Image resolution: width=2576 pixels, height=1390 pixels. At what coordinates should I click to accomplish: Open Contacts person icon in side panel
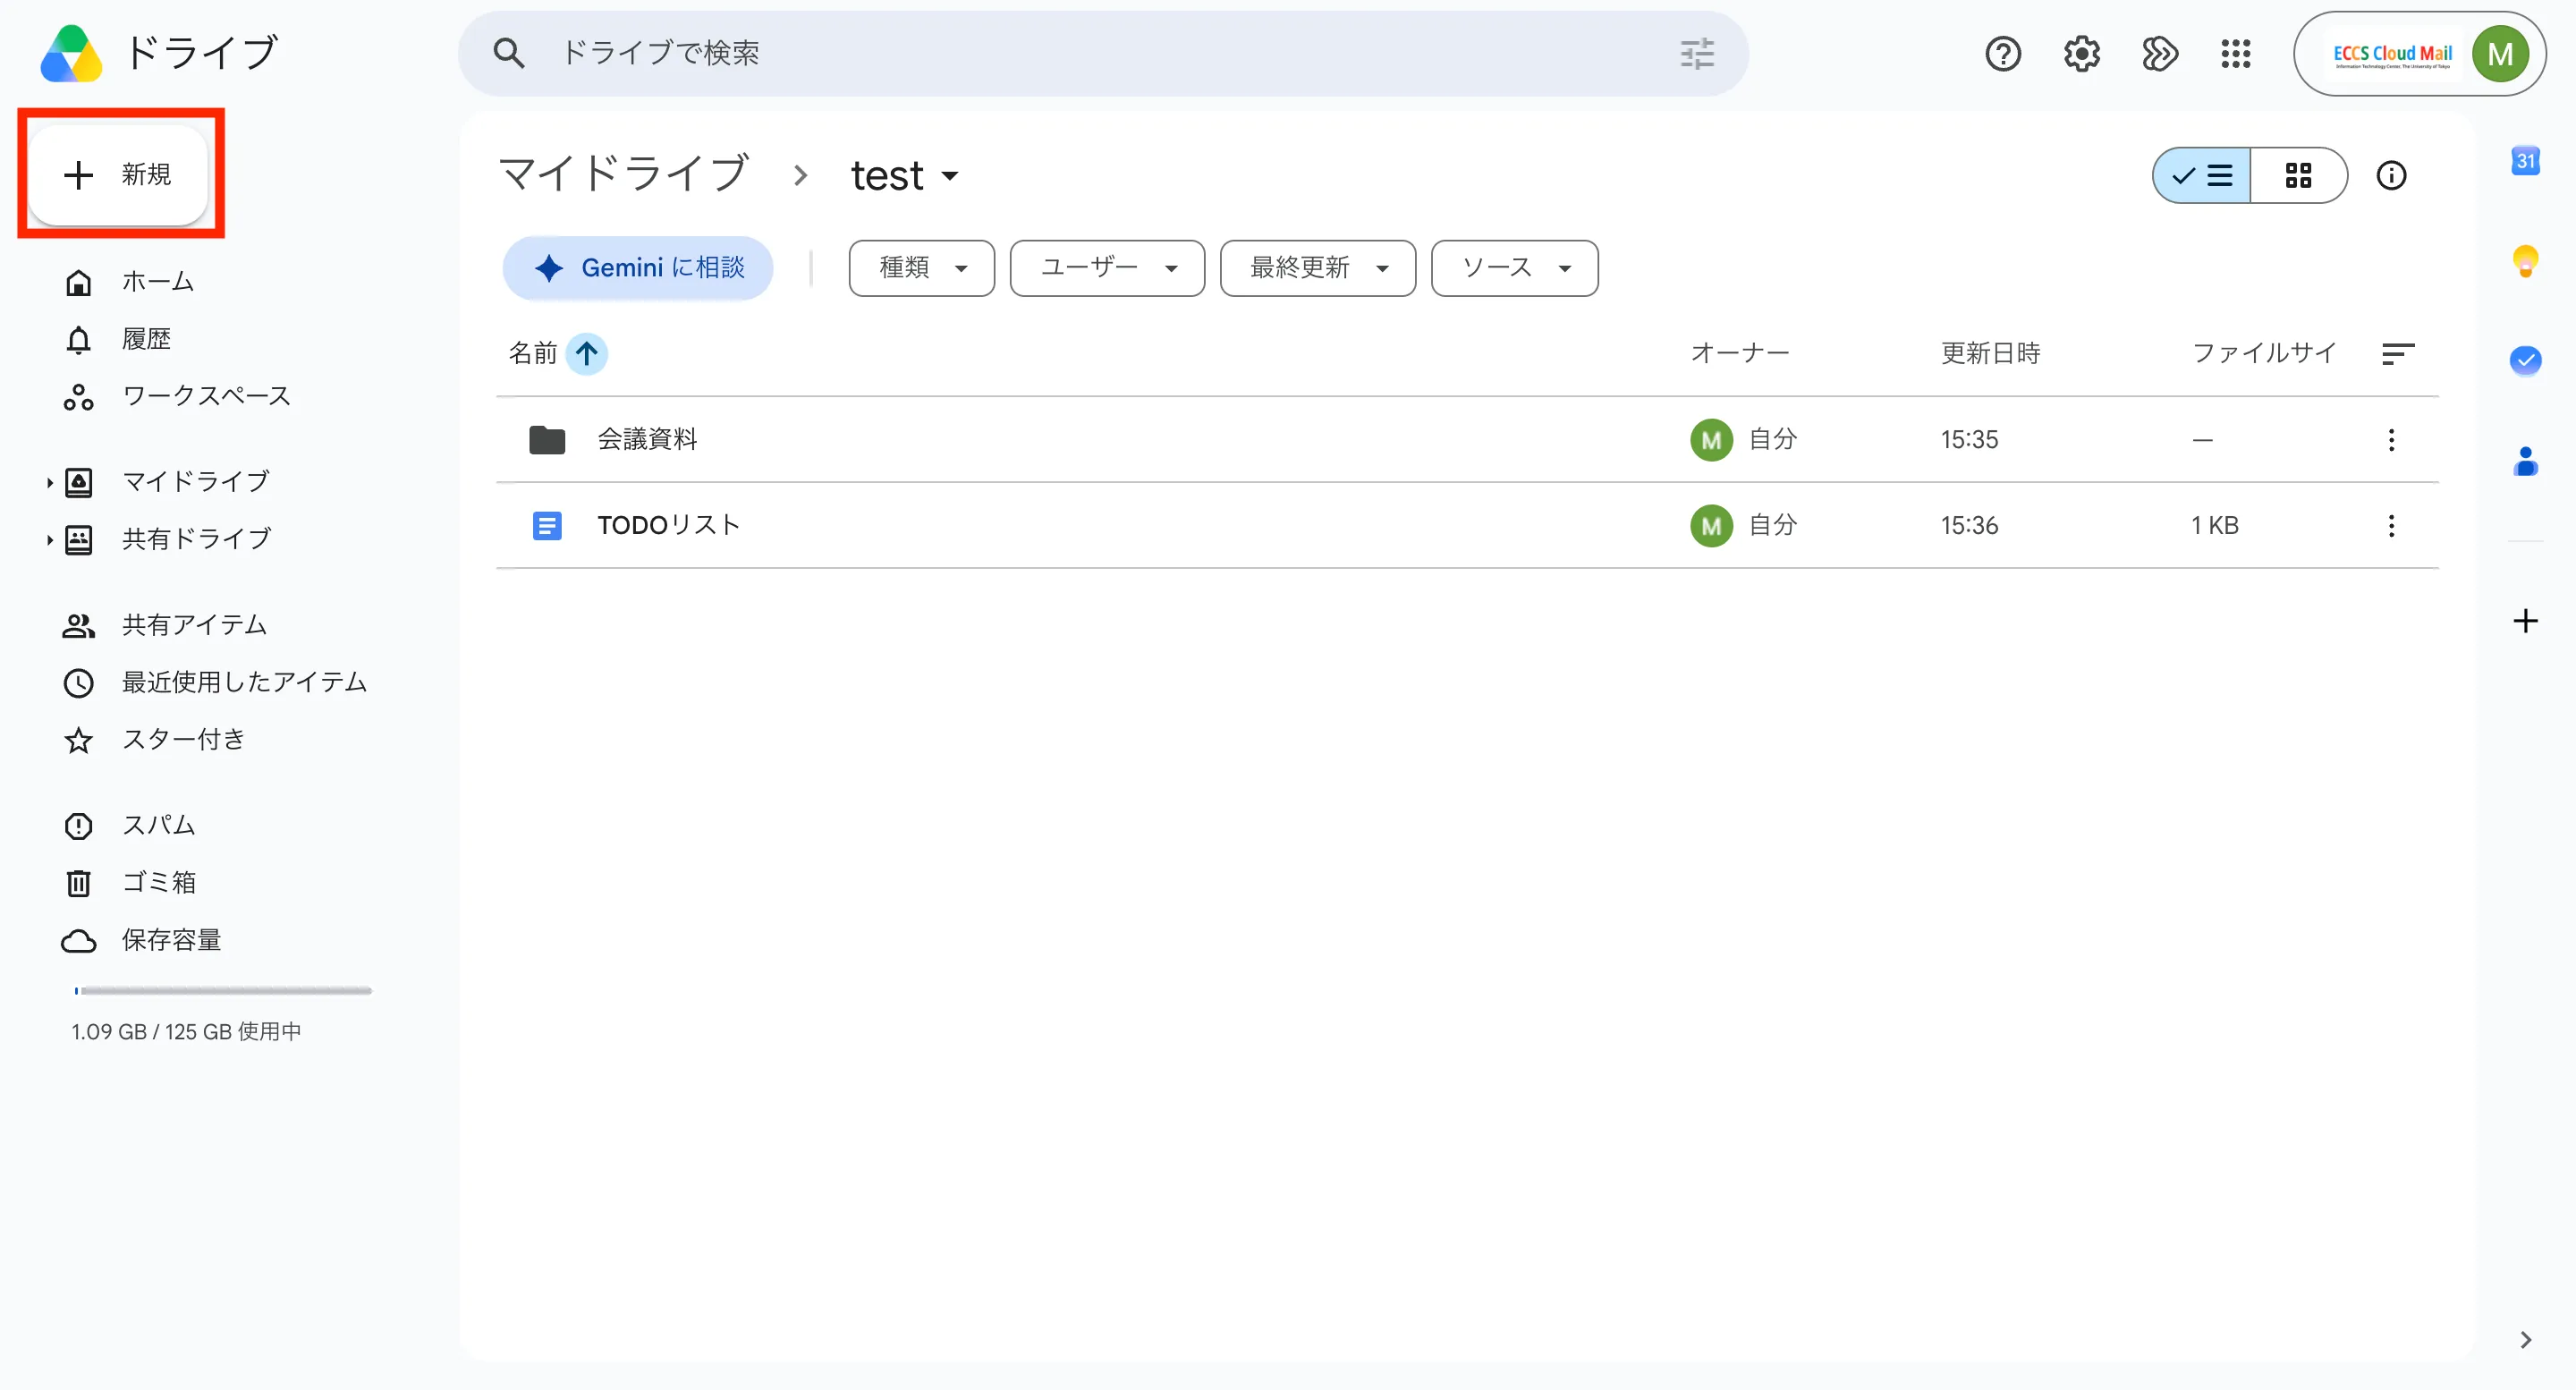(2526, 461)
